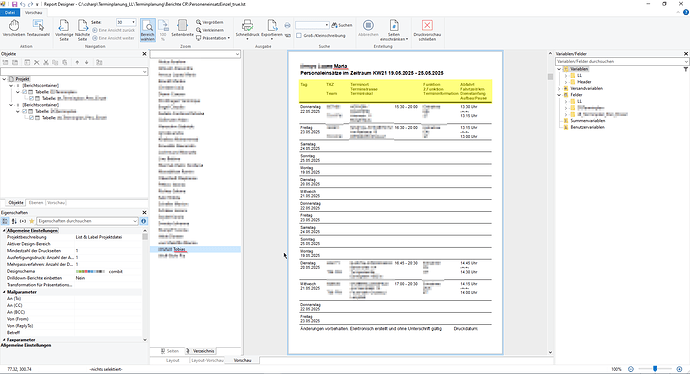Select Summenvariablen in Variablen/Felder tree

pyautogui.click(x=587, y=121)
